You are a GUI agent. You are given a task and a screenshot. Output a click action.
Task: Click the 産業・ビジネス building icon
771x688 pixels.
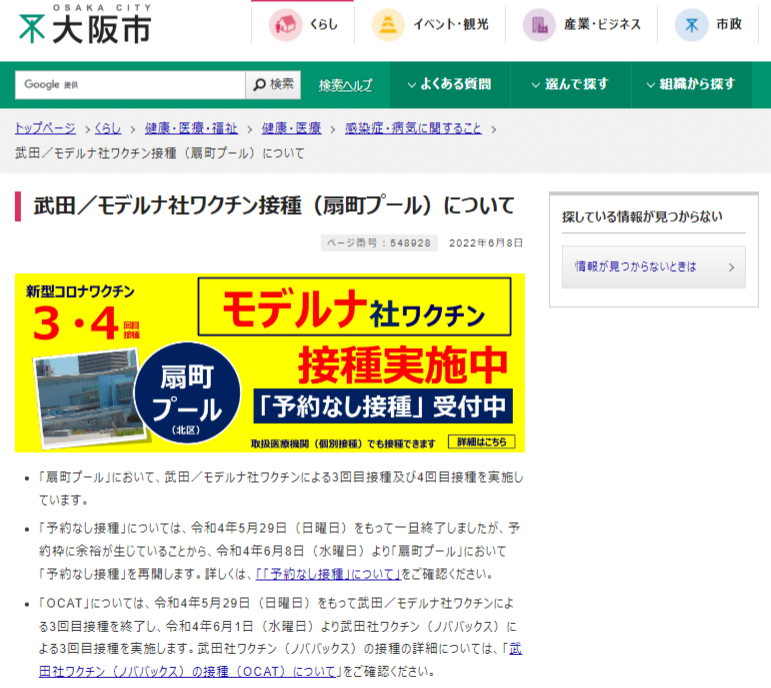coord(540,25)
